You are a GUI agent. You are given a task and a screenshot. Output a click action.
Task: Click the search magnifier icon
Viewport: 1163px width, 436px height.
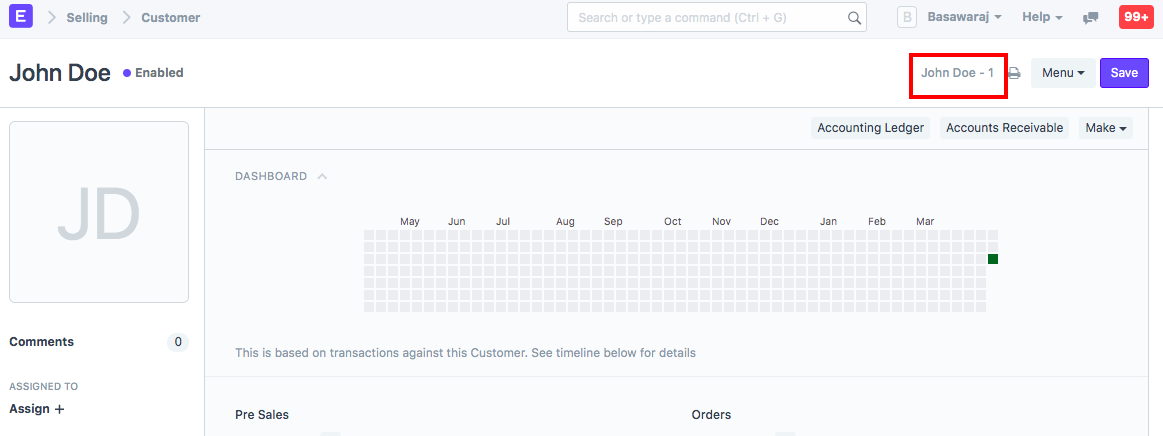click(x=854, y=18)
